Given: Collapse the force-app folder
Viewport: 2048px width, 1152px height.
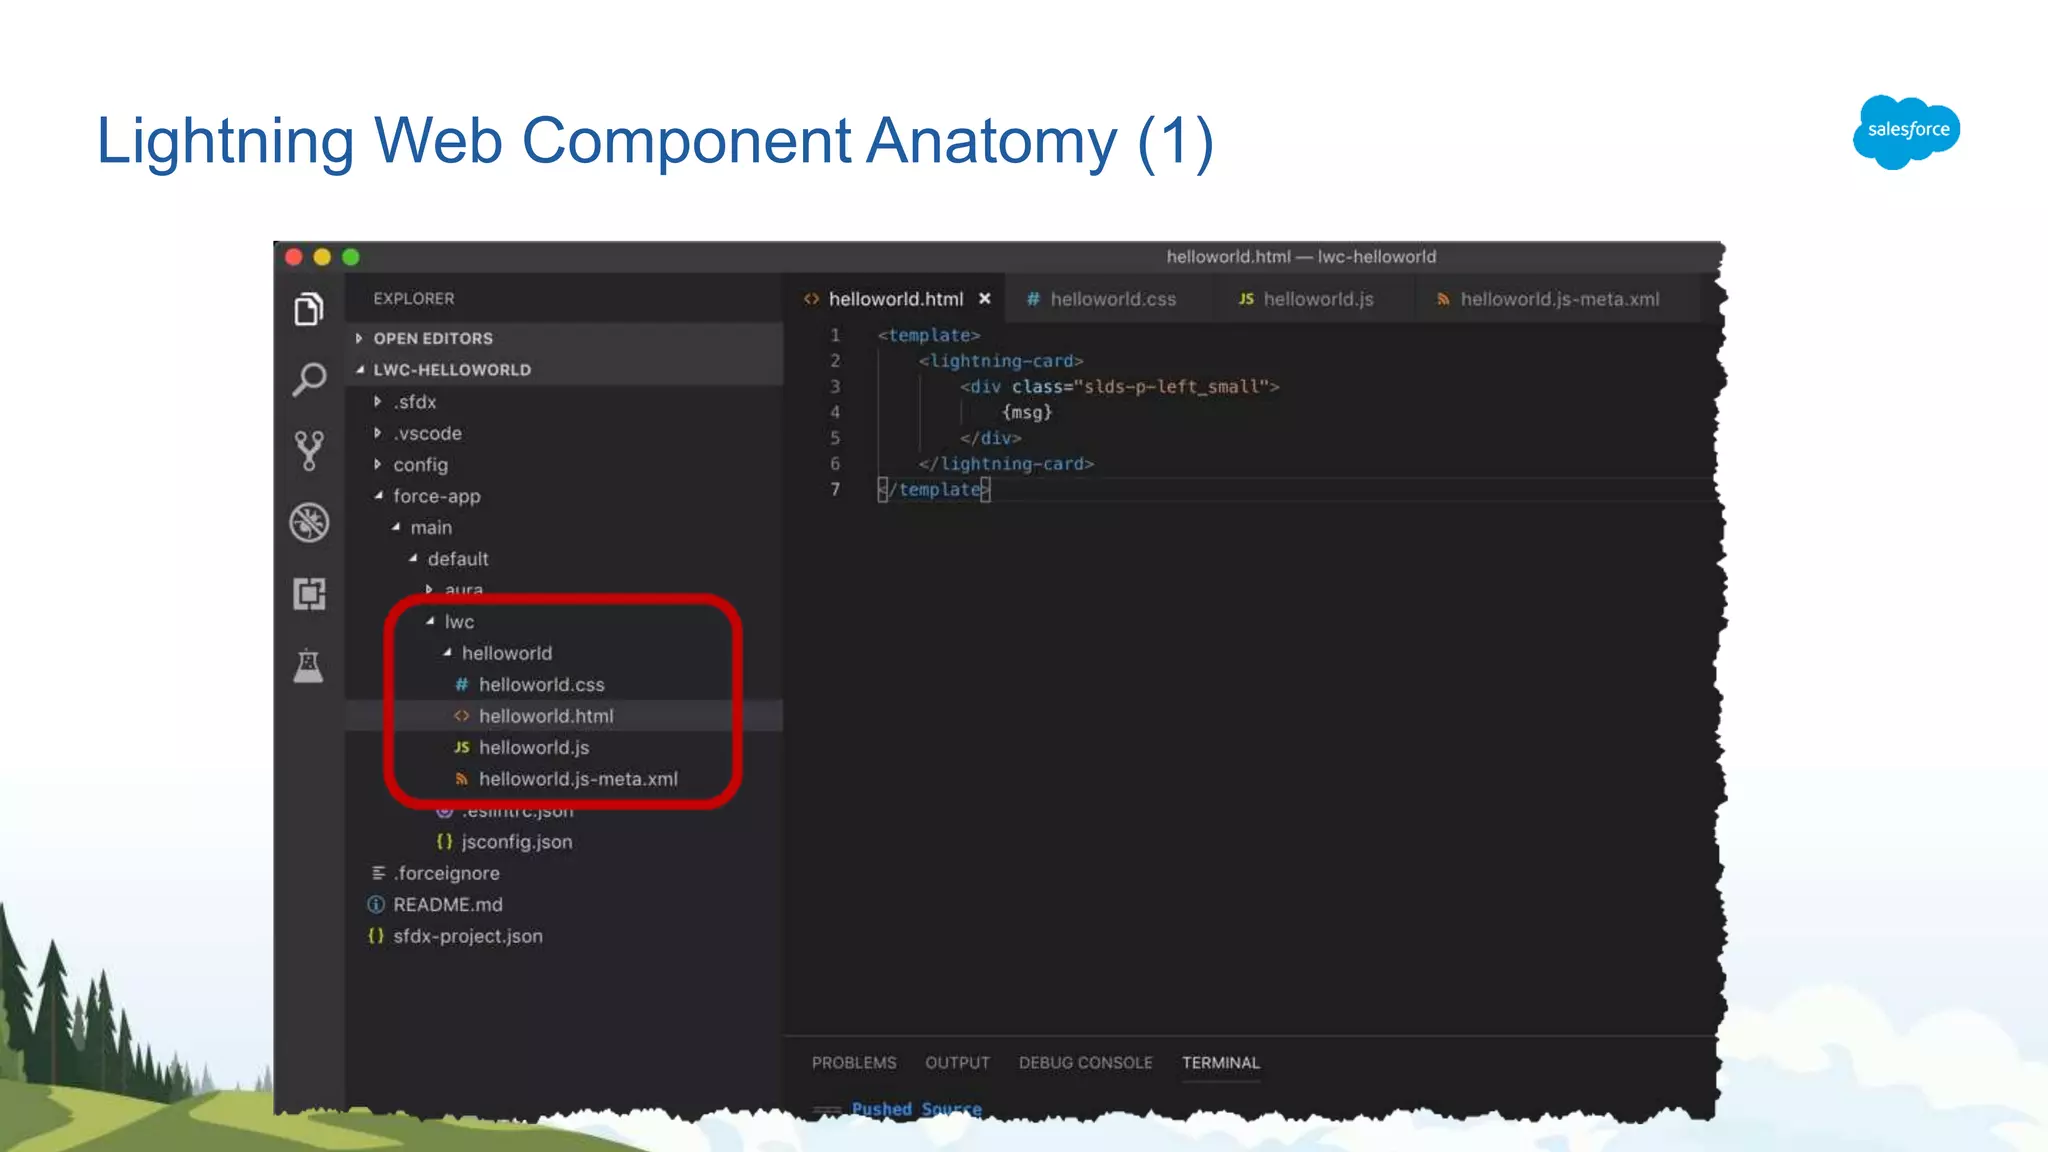Looking at the screenshot, I should 378,496.
